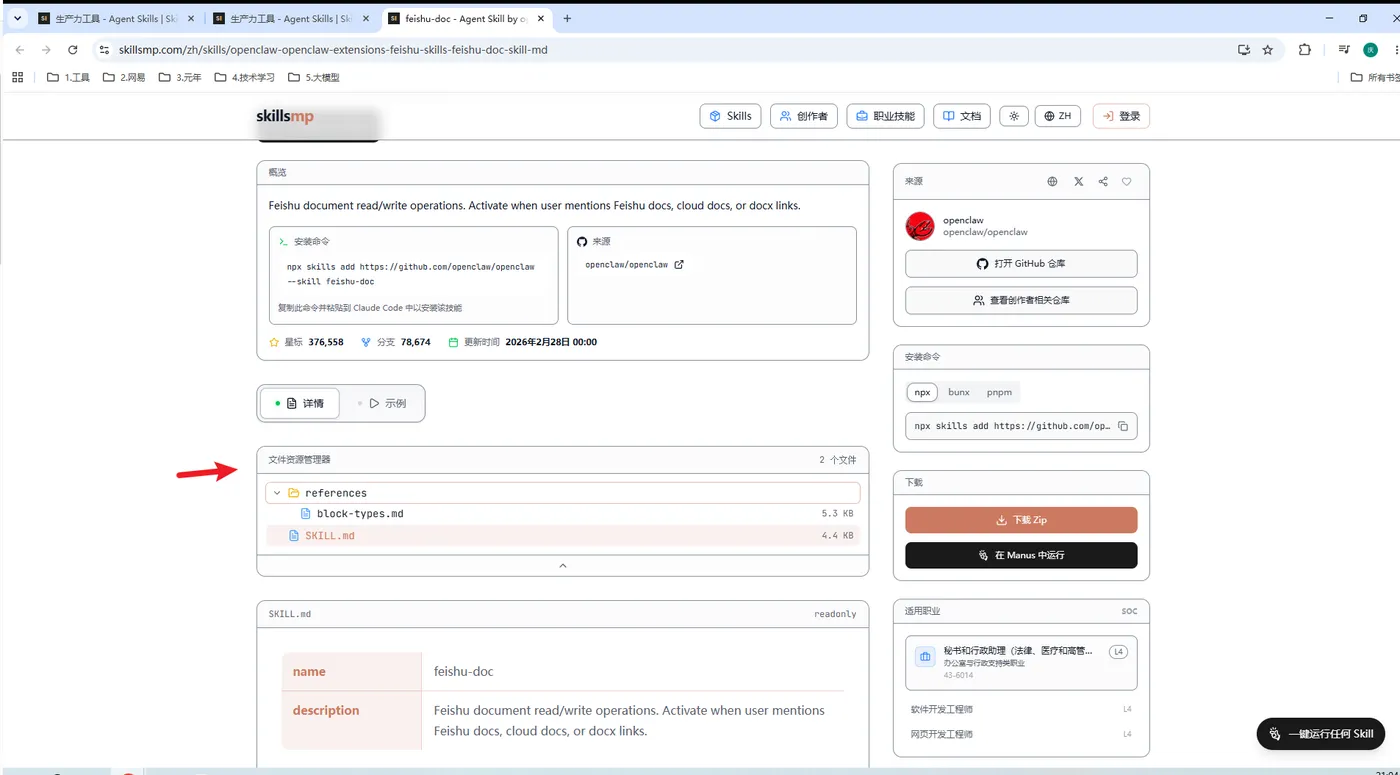Click the 2026年2月28日 00:00 update time

point(551,342)
